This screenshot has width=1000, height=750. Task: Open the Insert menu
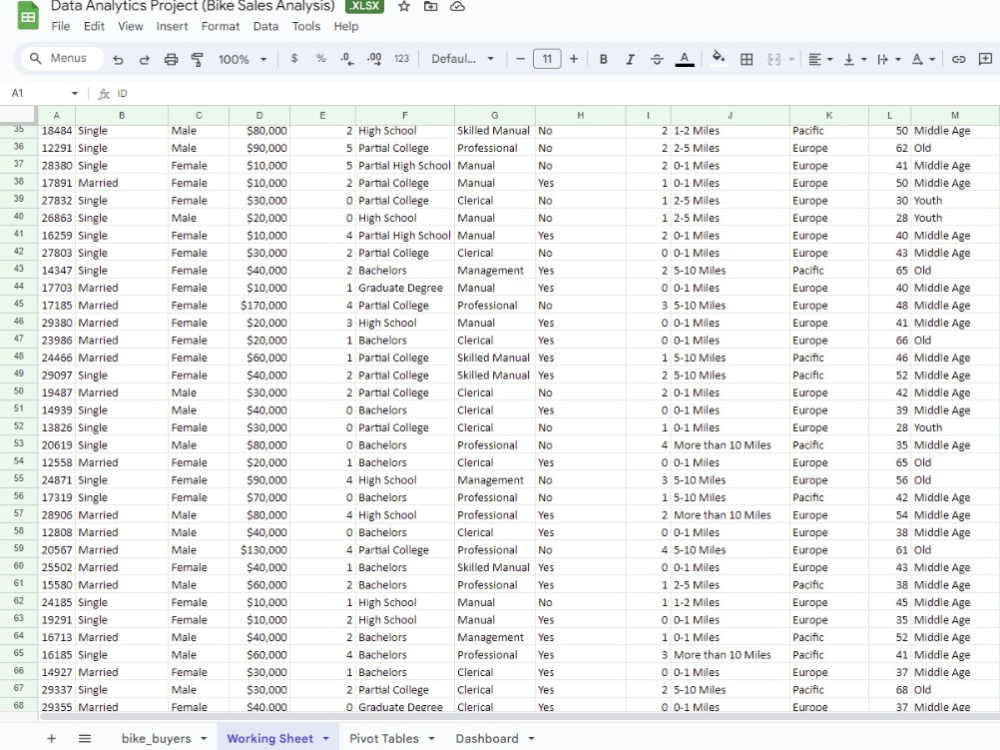172,26
